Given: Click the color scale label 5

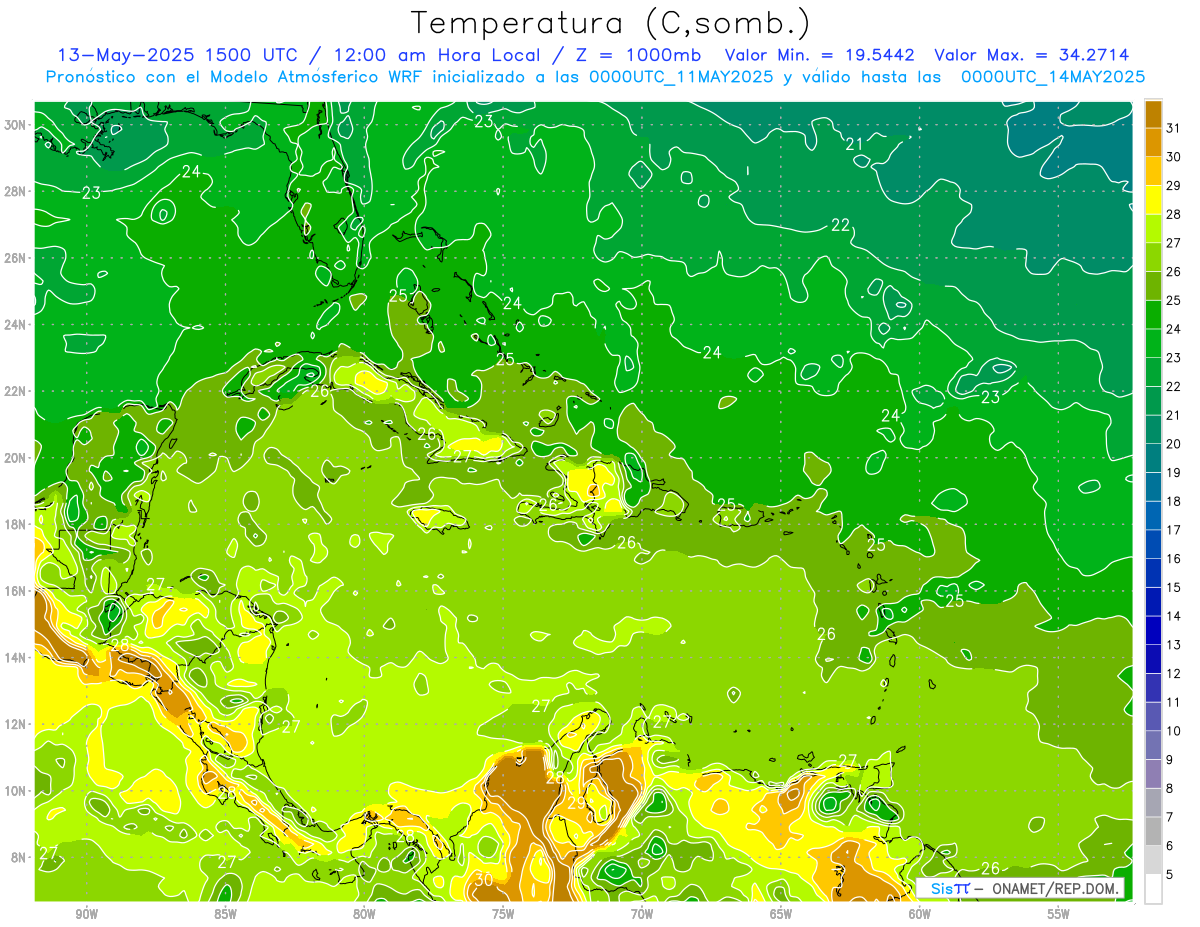Looking at the screenshot, I should pyautogui.click(x=1170, y=874).
